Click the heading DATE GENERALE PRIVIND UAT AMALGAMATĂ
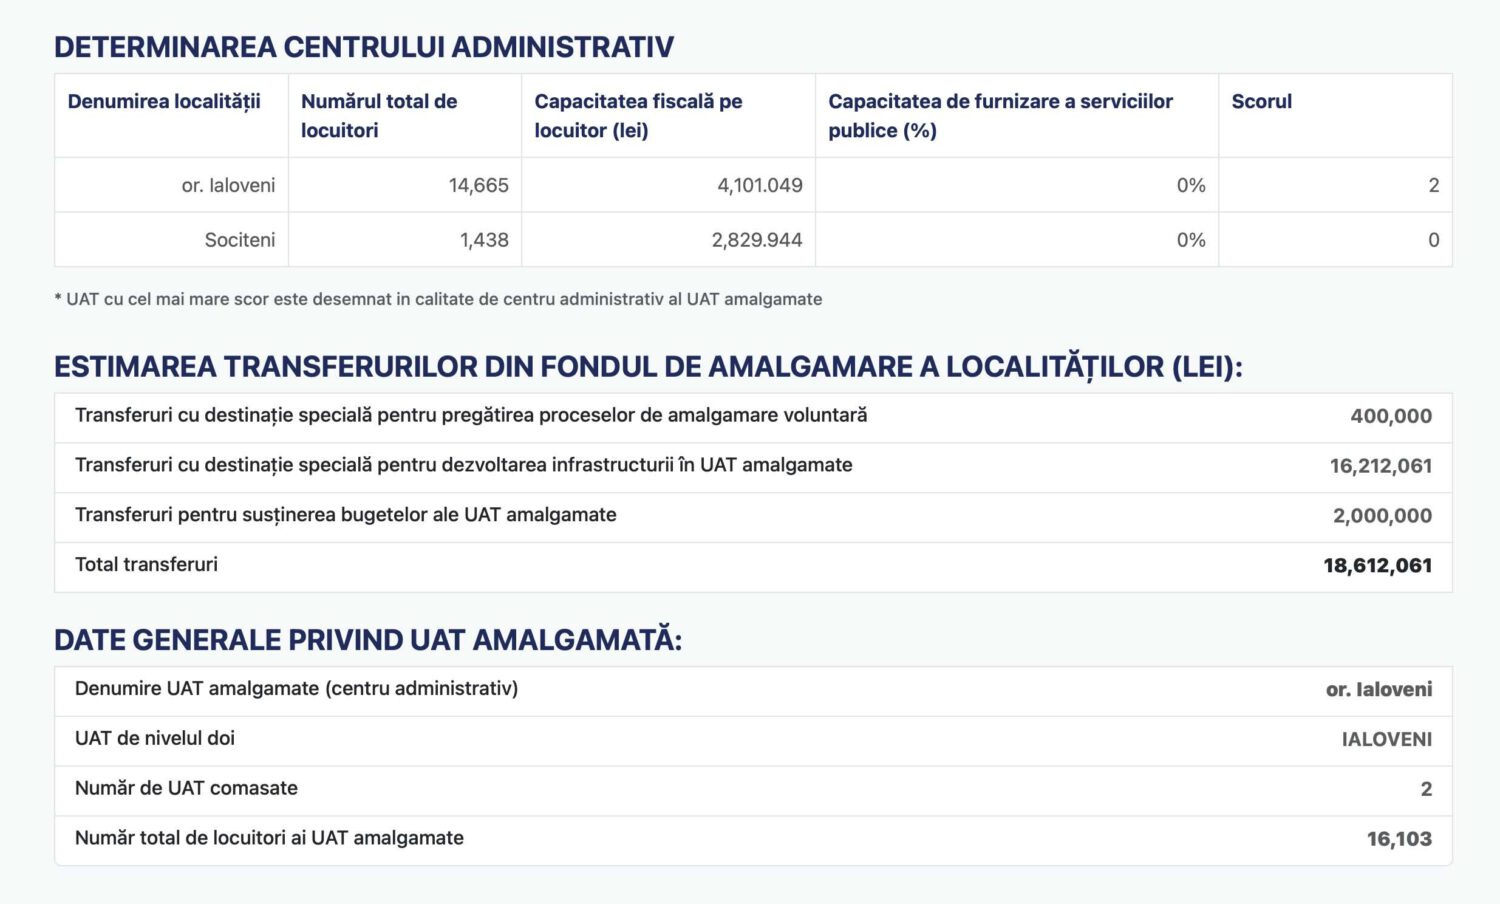The height and width of the screenshot is (904, 1500). click(370, 638)
